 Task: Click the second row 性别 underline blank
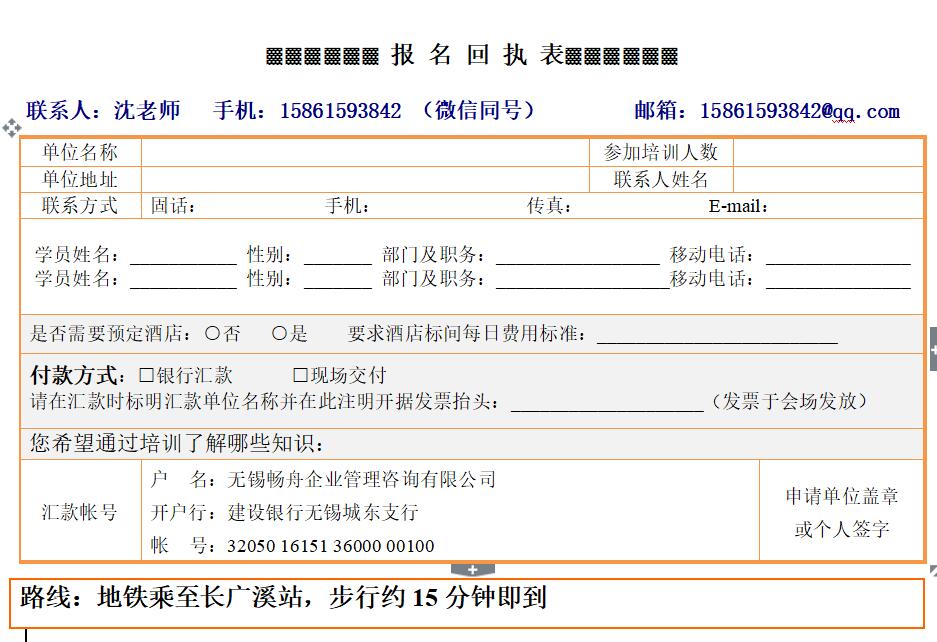click(x=338, y=280)
